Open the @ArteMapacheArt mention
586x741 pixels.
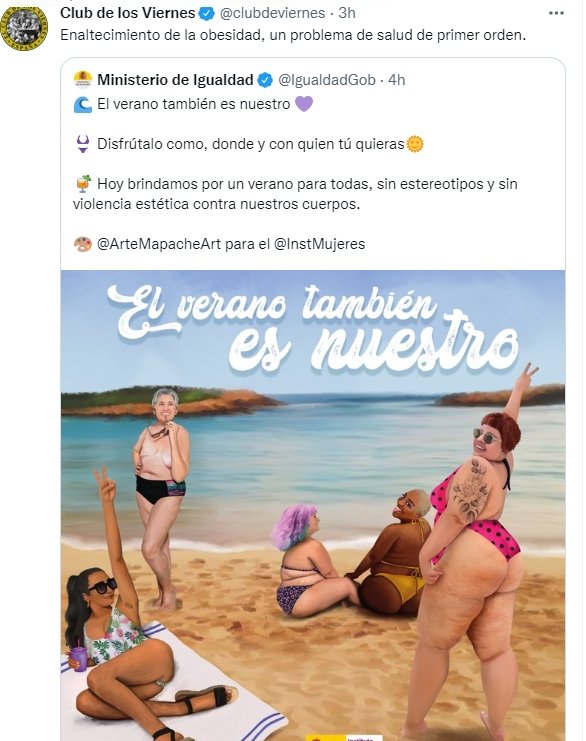tap(159, 244)
